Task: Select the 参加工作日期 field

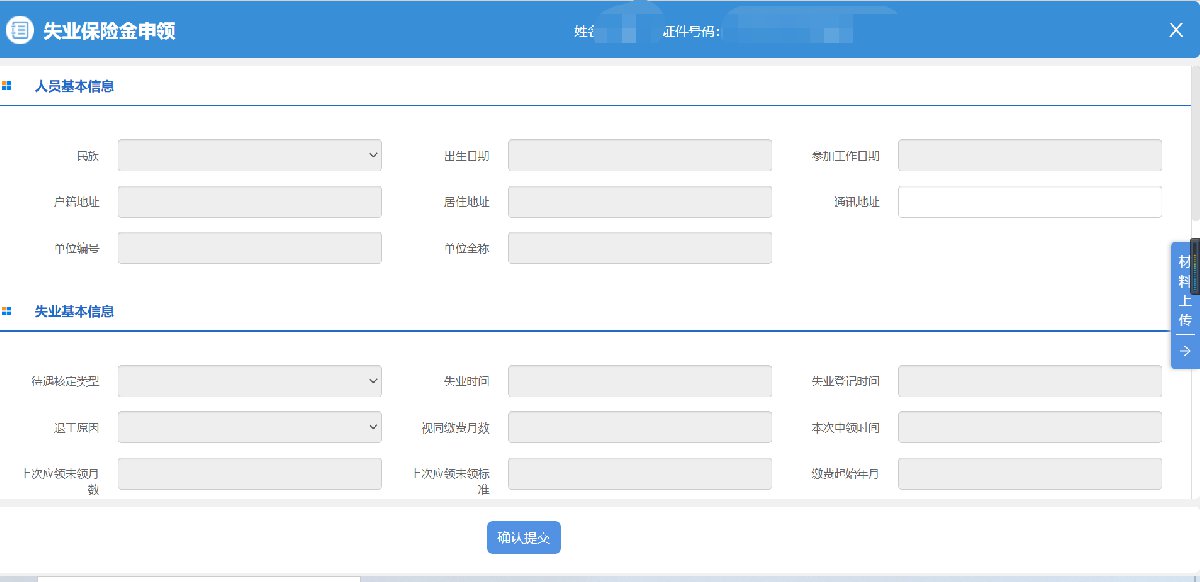Action: pos(1029,155)
